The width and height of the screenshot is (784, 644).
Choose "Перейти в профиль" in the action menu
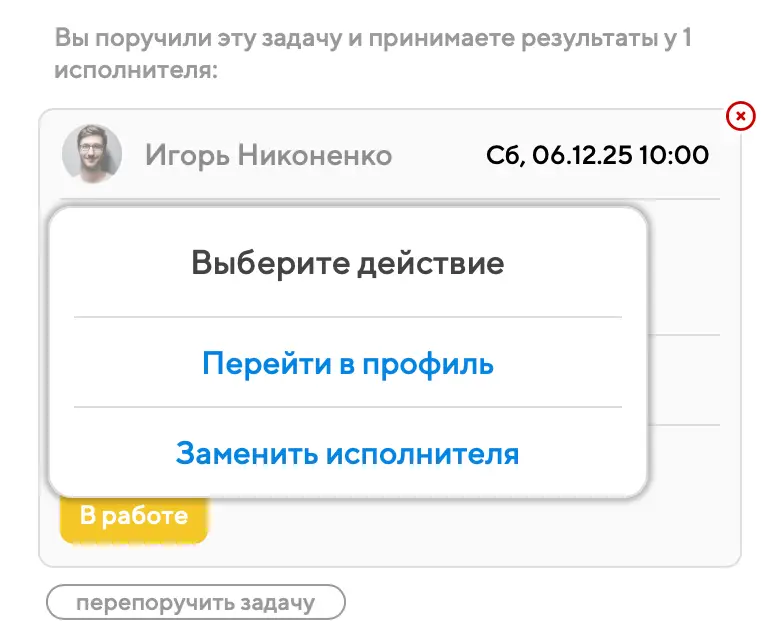pos(348,363)
